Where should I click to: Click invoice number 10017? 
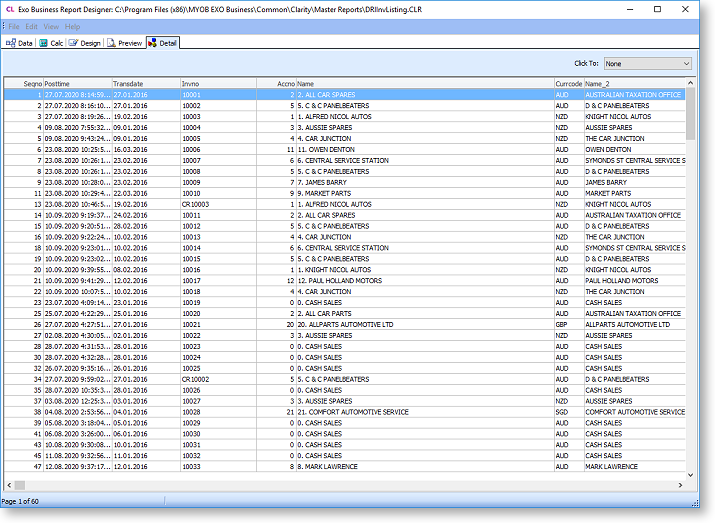click(x=191, y=281)
